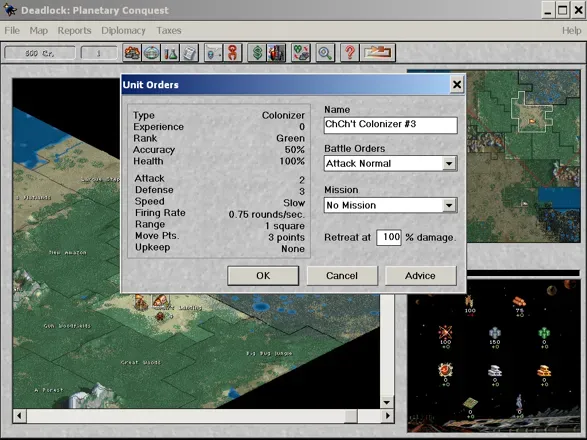Screen dimensions: 587x440
Task: Click the "3 points" move value
Action: (286, 237)
